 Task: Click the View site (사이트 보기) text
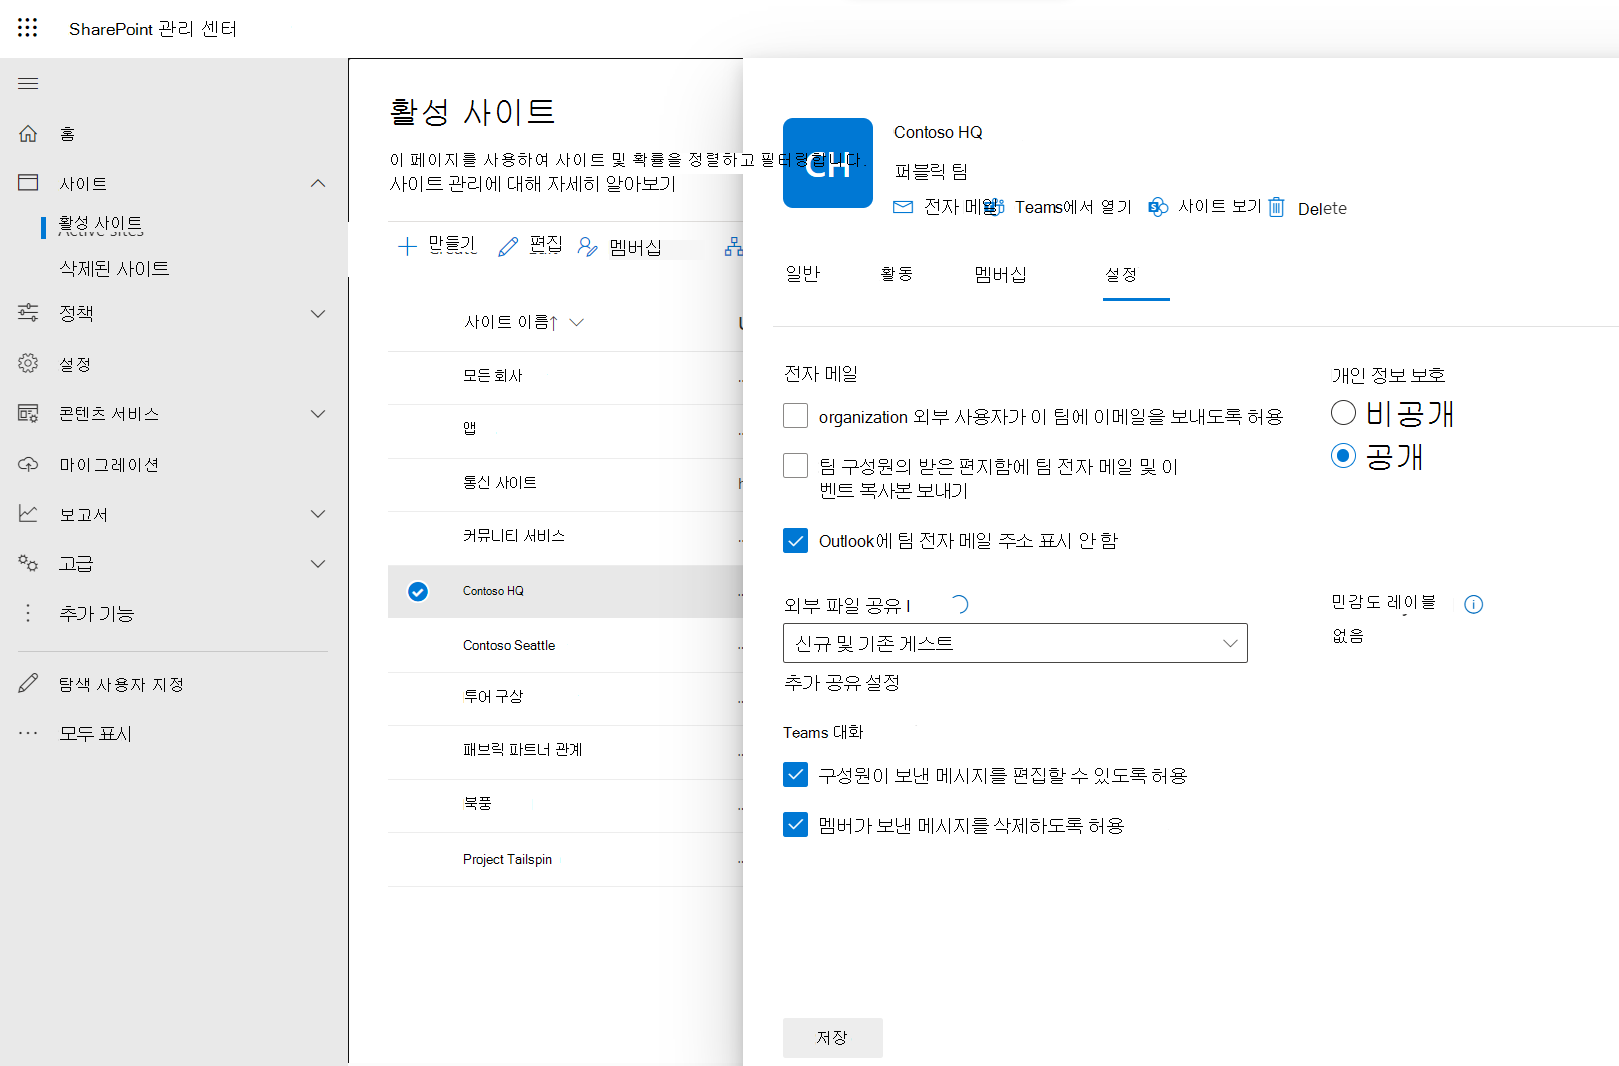coord(1220,206)
